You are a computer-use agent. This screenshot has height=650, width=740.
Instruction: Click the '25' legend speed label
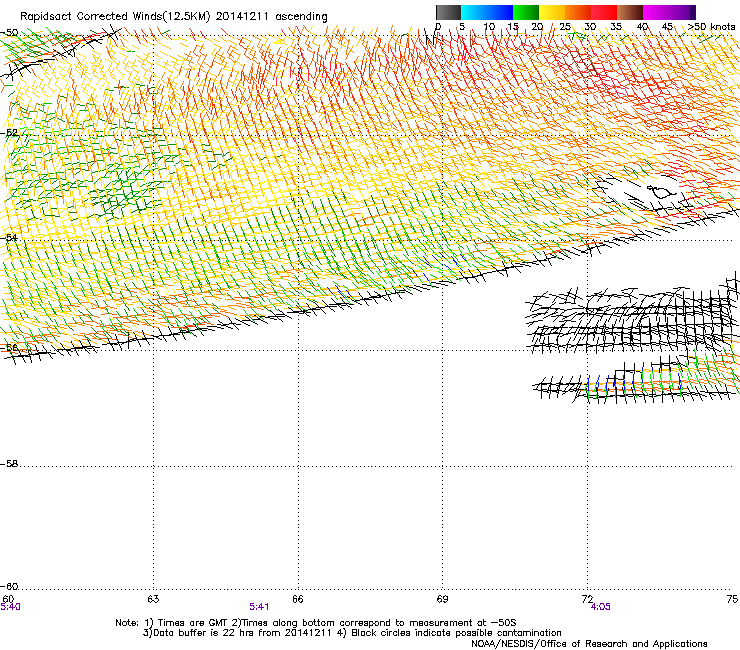point(564,27)
